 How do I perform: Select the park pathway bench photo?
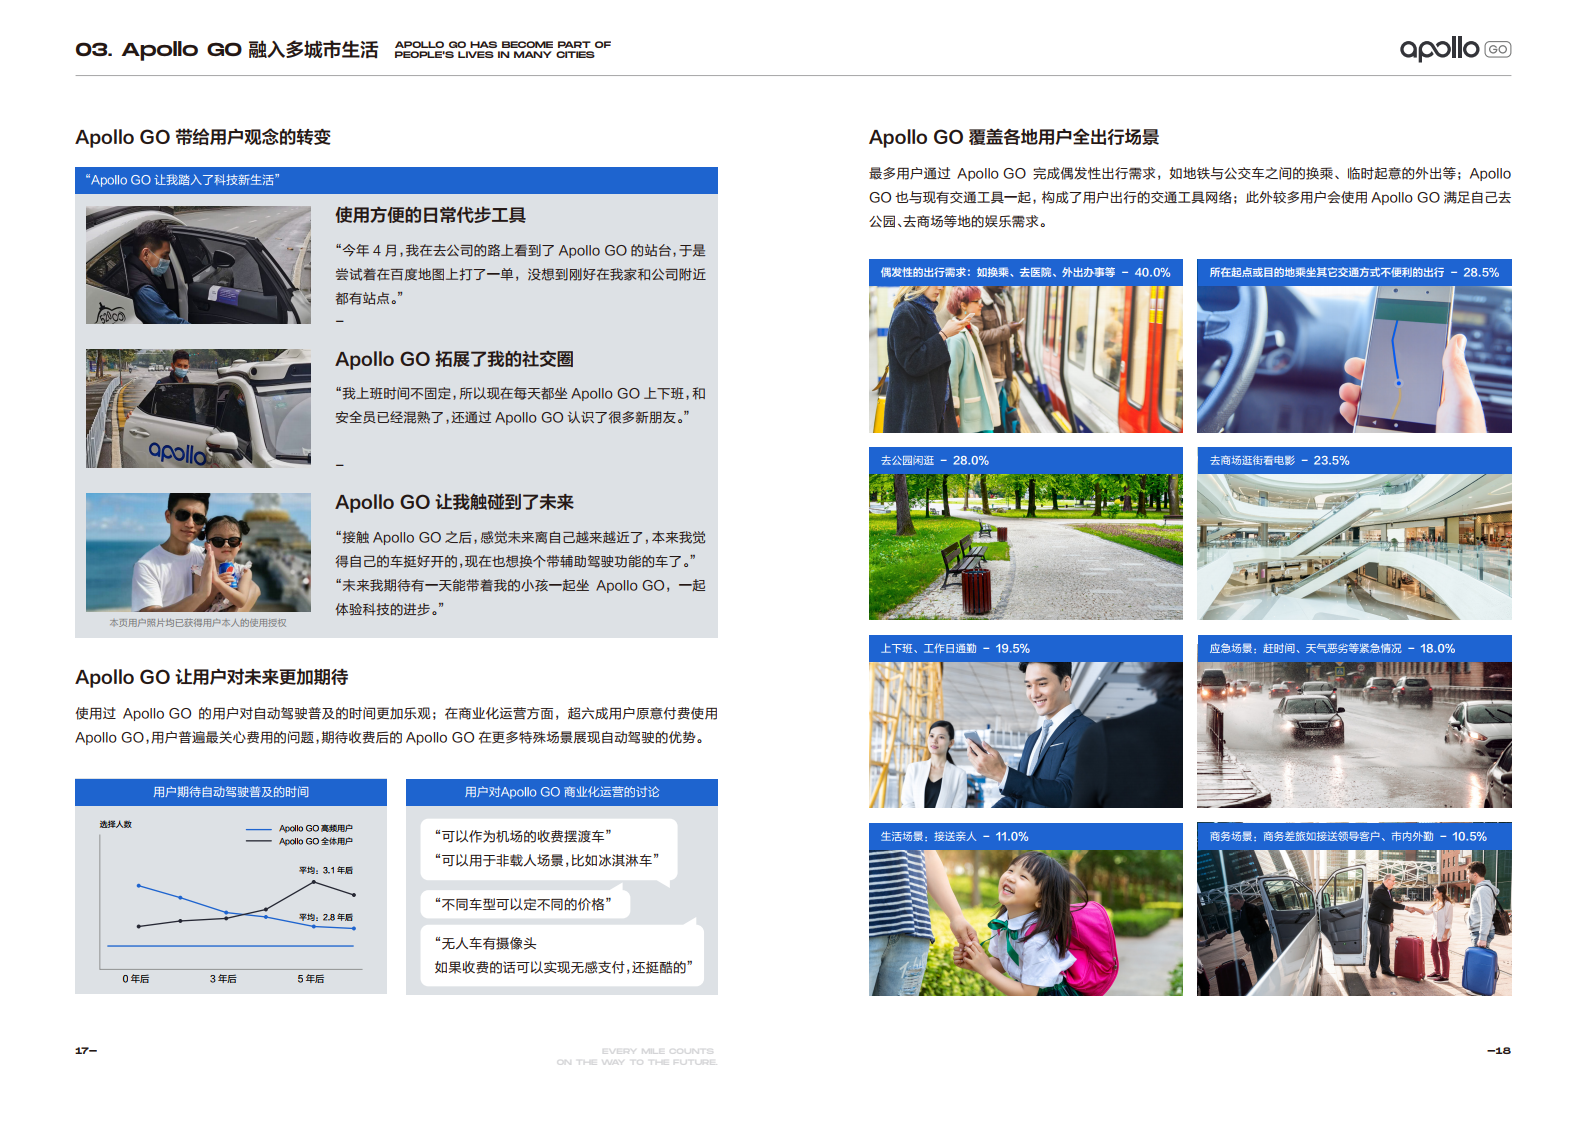(1025, 547)
